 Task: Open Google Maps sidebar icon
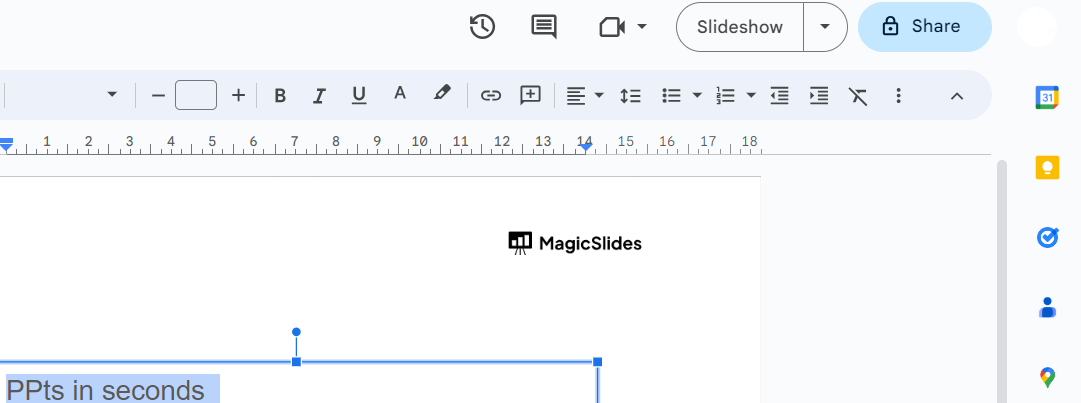1047,377
